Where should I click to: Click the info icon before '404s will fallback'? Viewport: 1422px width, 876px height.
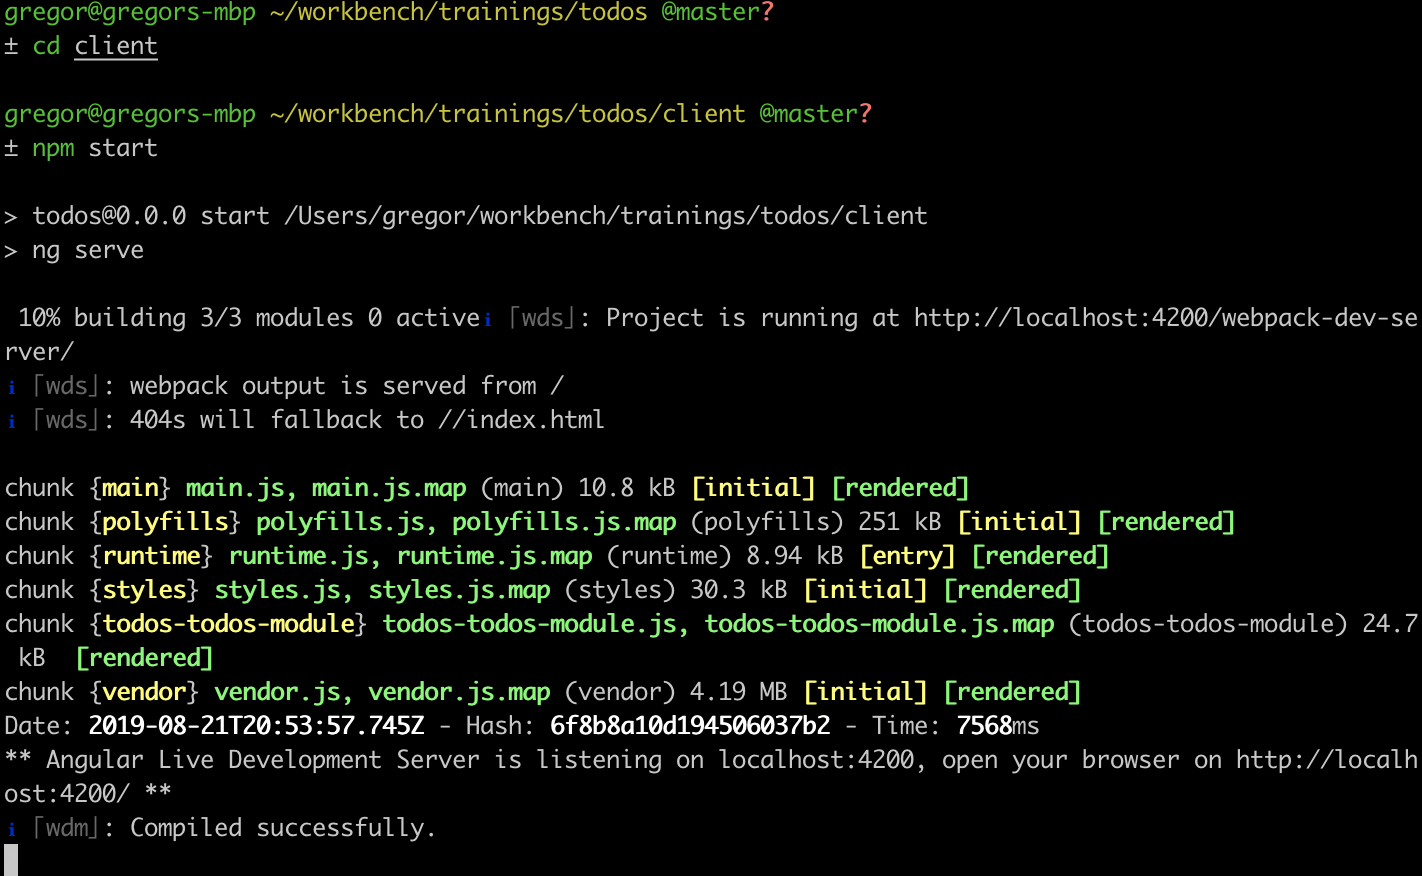[x=11, y=420]
